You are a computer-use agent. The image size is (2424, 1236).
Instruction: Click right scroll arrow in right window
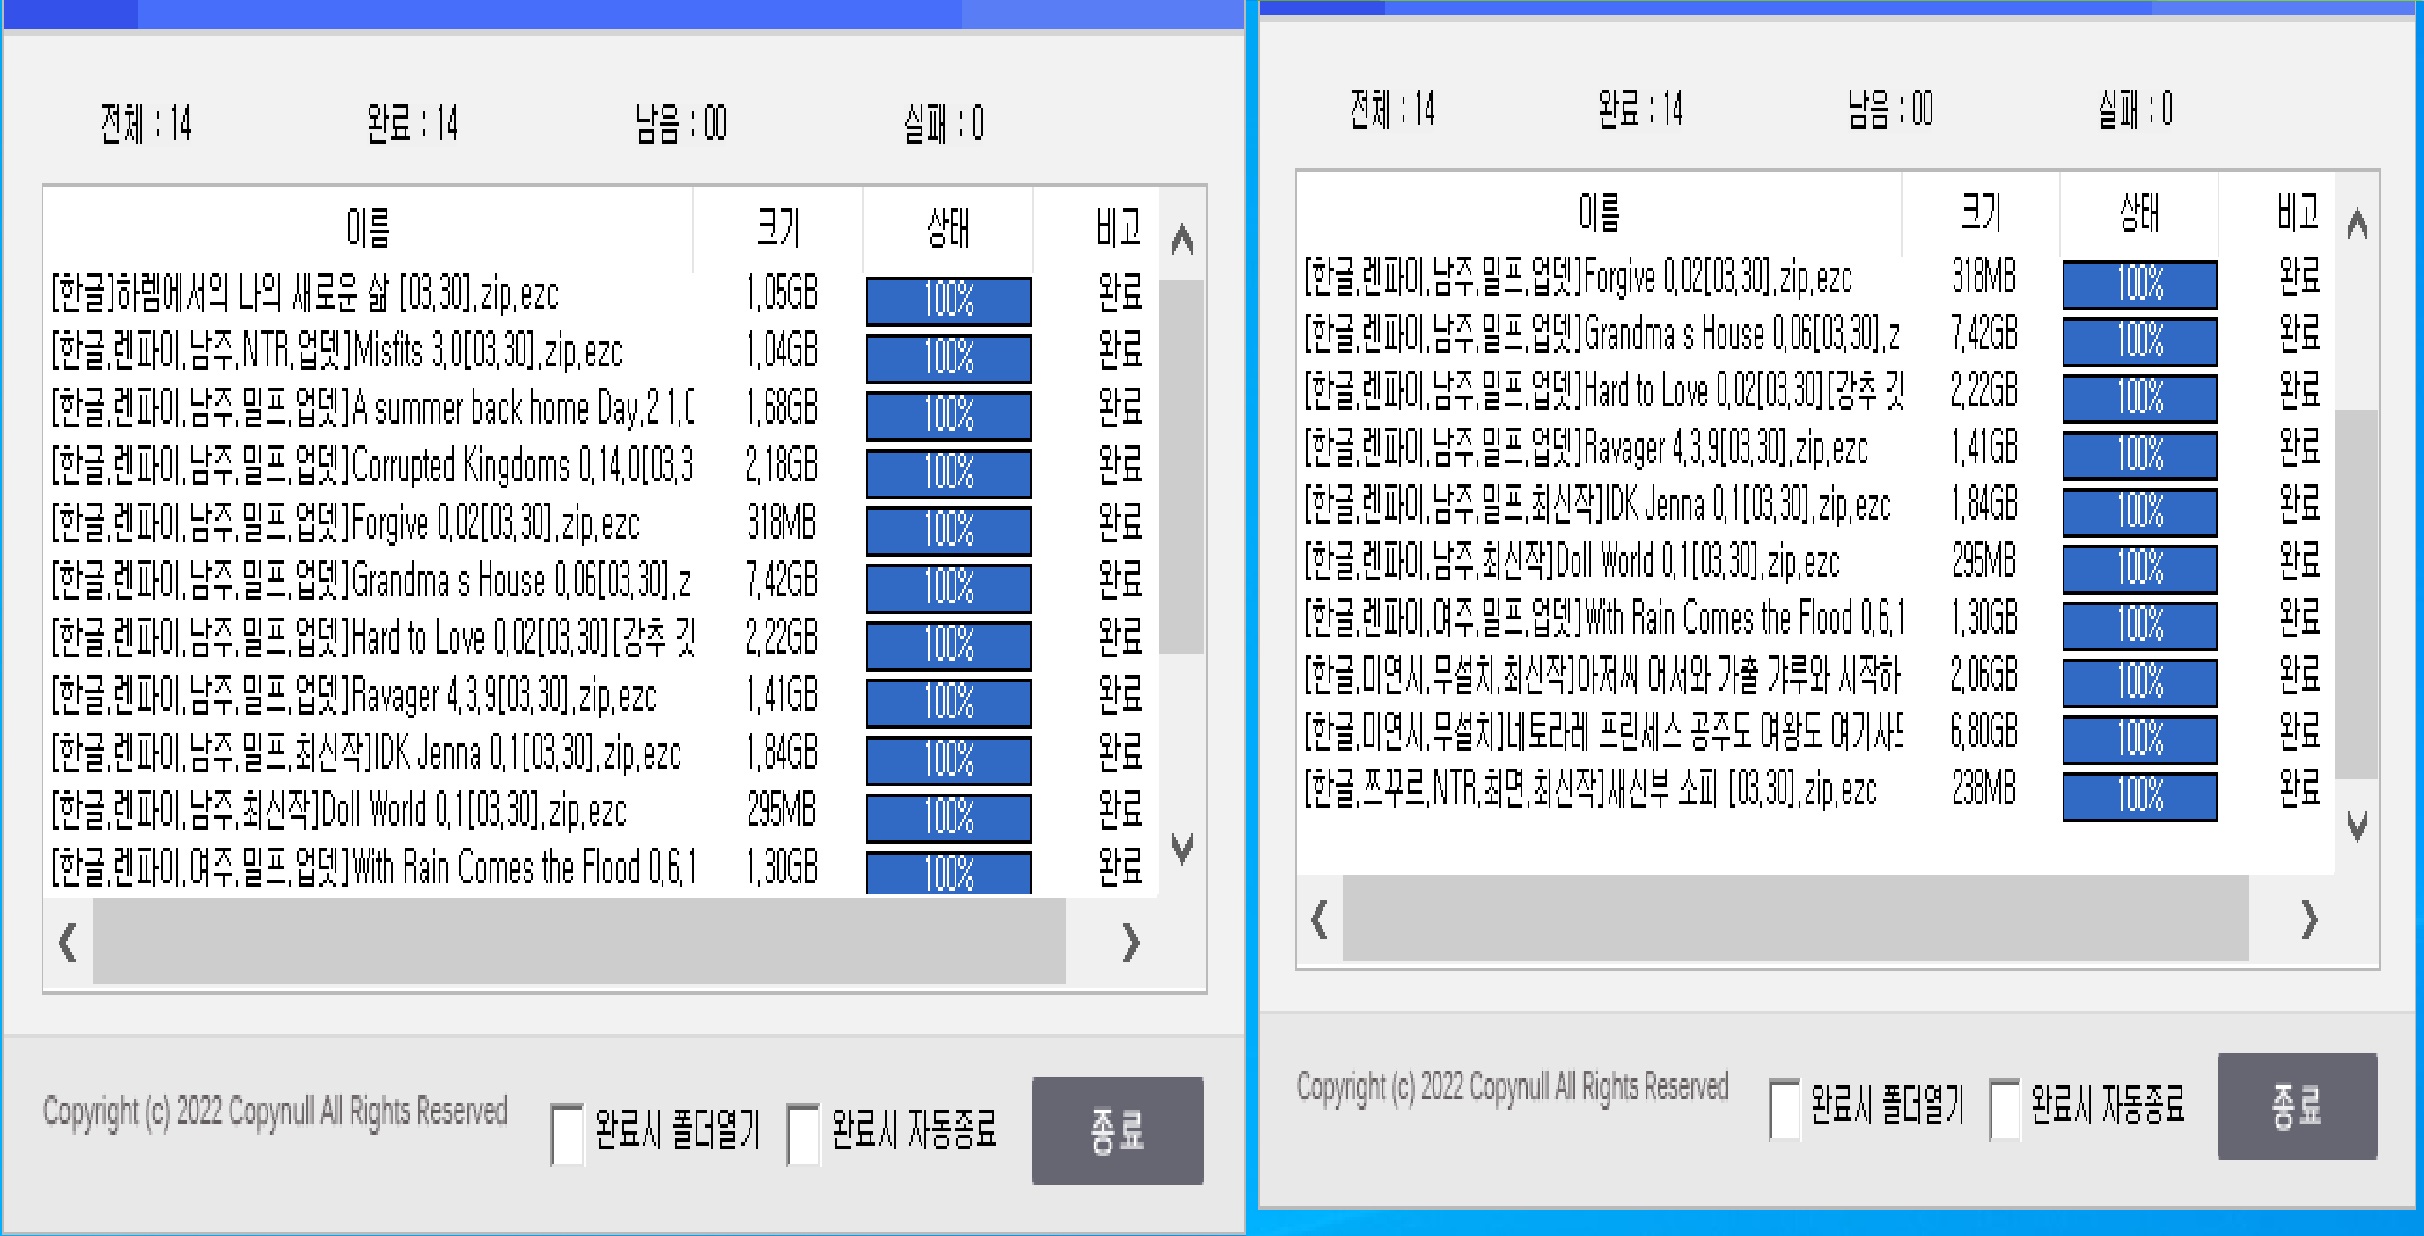coord(2308,919)
